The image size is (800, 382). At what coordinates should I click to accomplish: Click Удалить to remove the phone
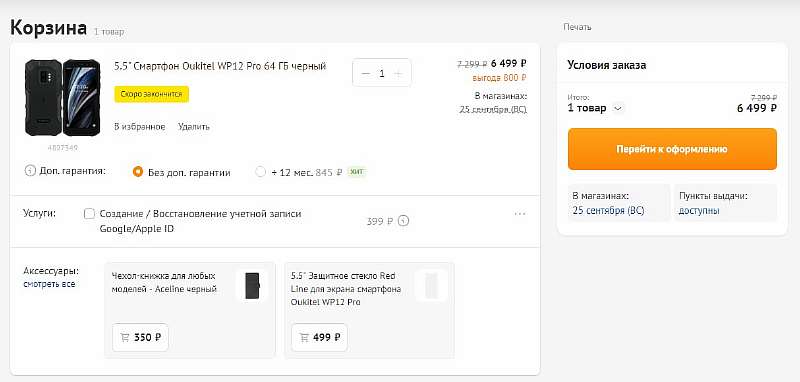(194, 126)
